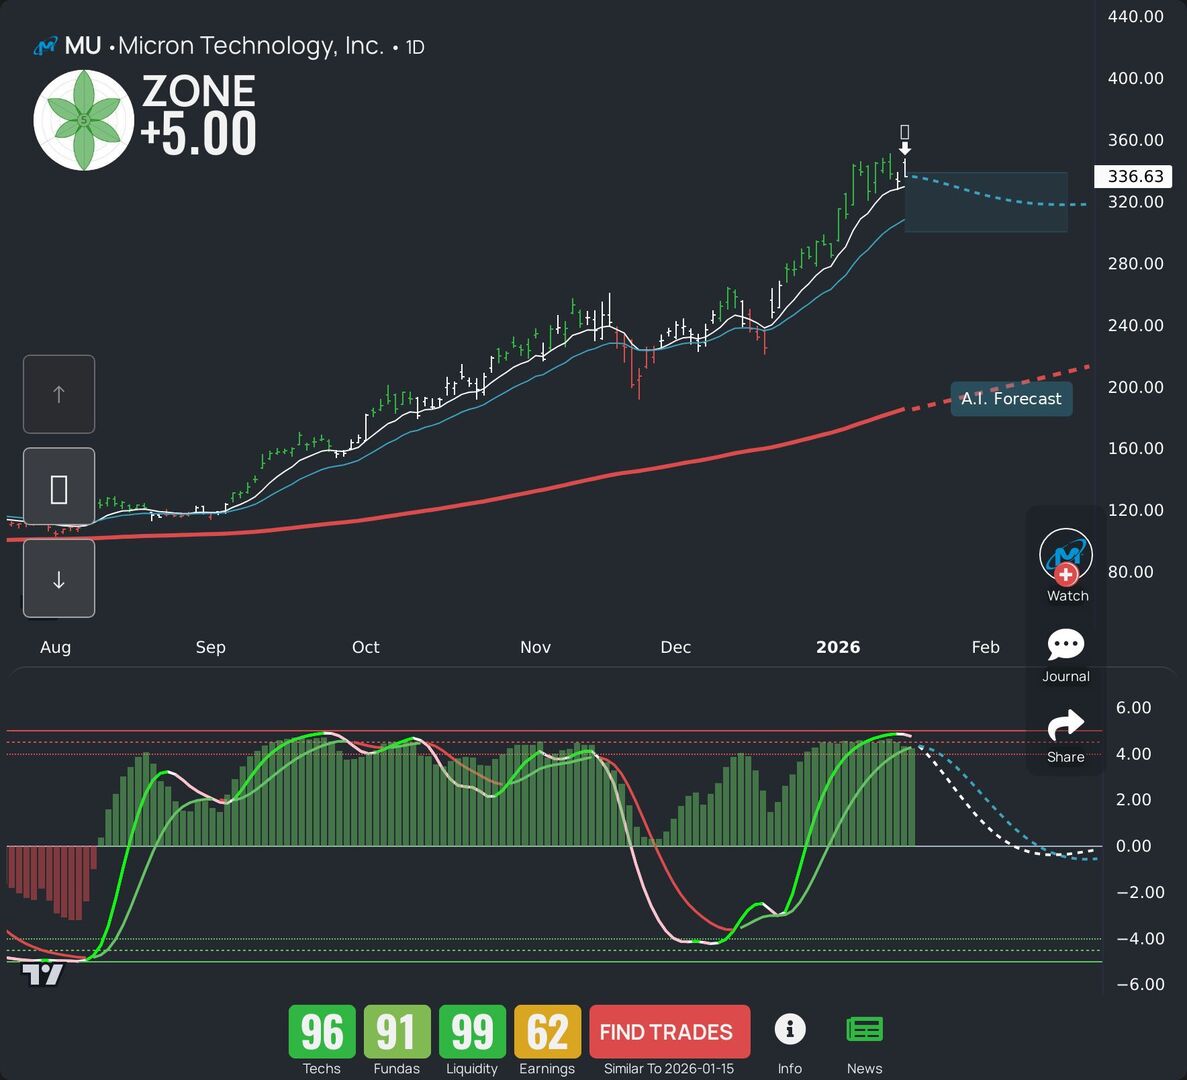This screenshot has height=1080, width=1187.
Task: Click the 400.00 price axis label
Action: tap(1136, 78)
